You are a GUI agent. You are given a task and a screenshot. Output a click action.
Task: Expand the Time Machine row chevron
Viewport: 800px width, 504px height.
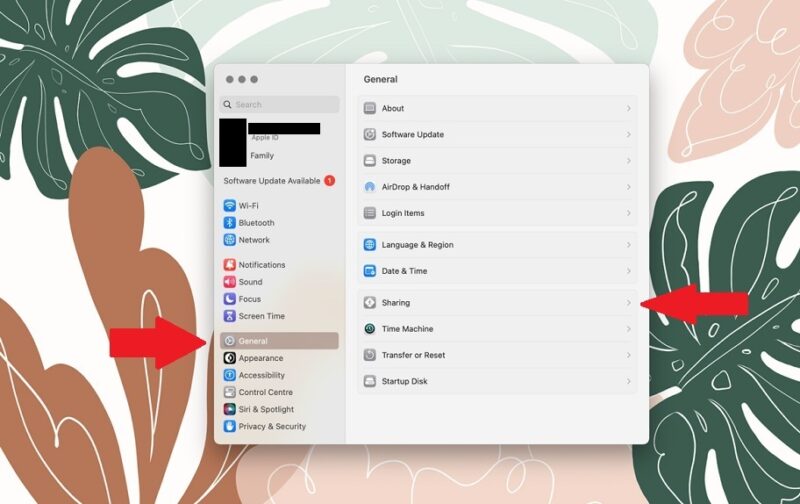(629, 329)
